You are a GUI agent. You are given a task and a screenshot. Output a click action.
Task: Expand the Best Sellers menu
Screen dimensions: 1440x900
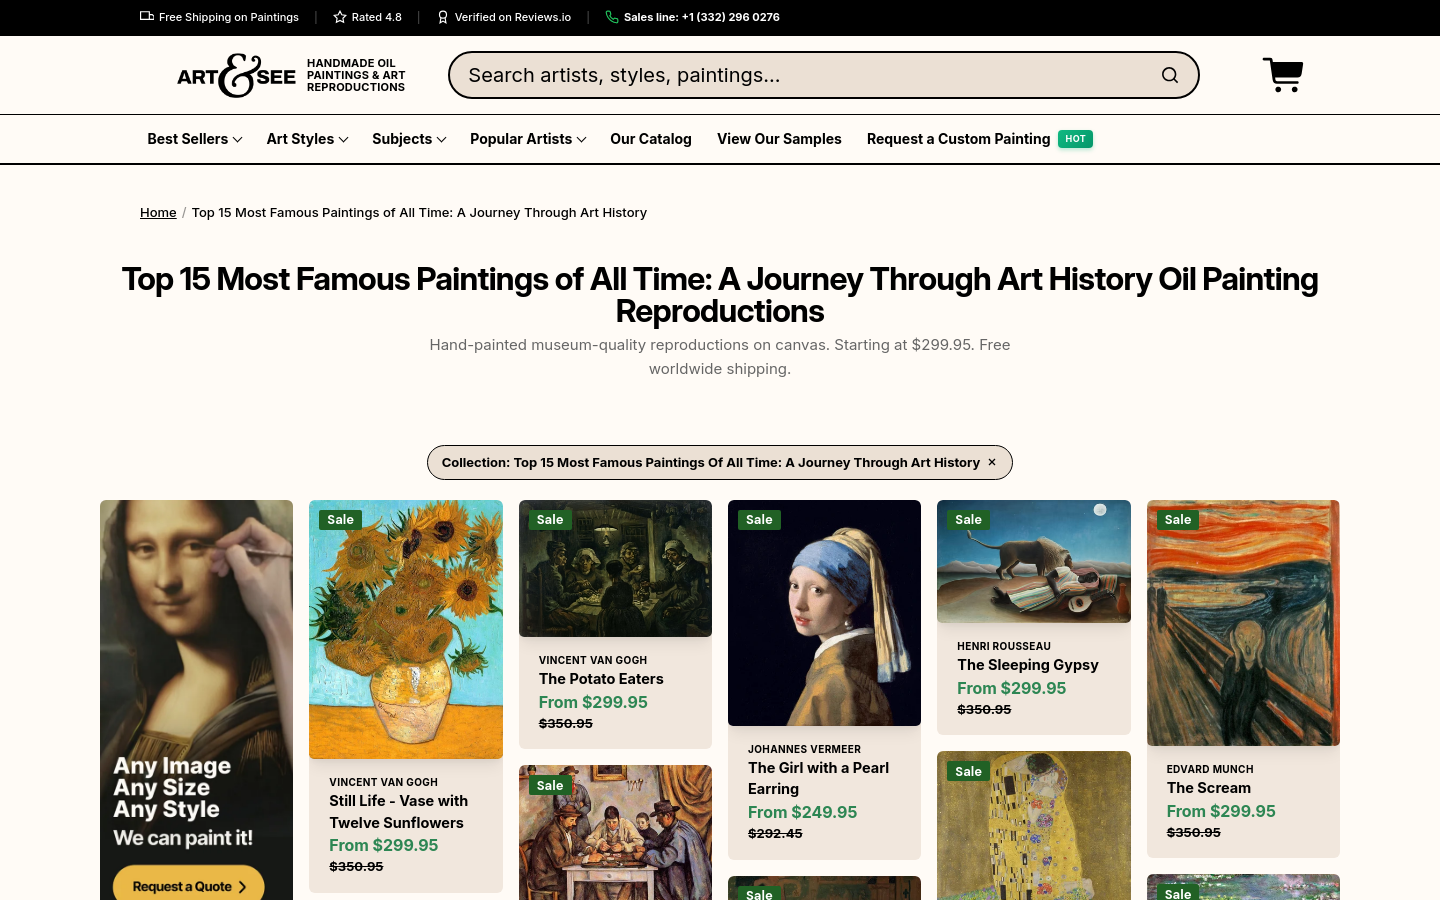[194, 139]
